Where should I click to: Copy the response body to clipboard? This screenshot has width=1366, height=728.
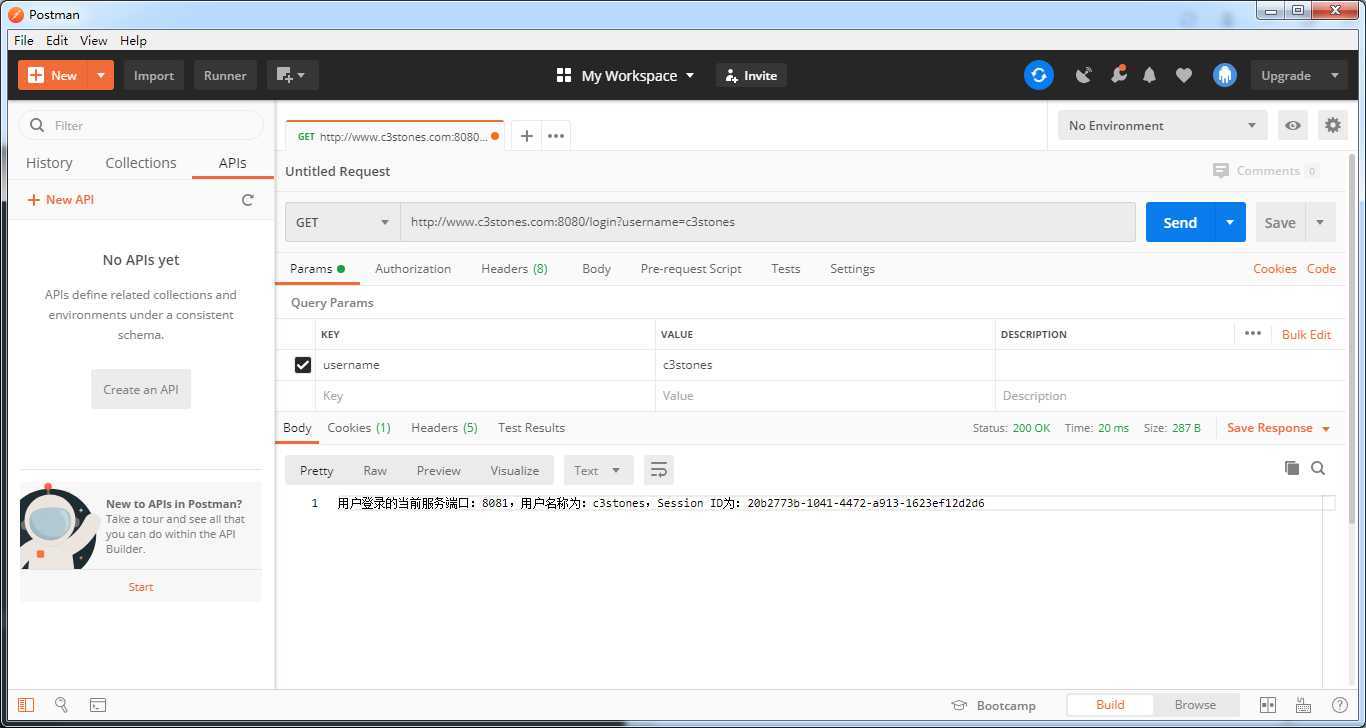pos(1291,468)
